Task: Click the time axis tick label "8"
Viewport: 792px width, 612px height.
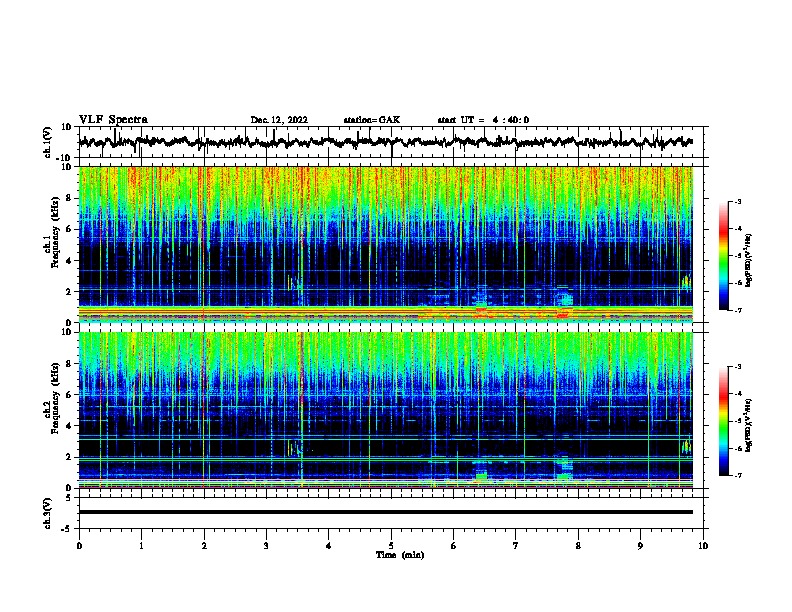Action: [x=578, y=546]
